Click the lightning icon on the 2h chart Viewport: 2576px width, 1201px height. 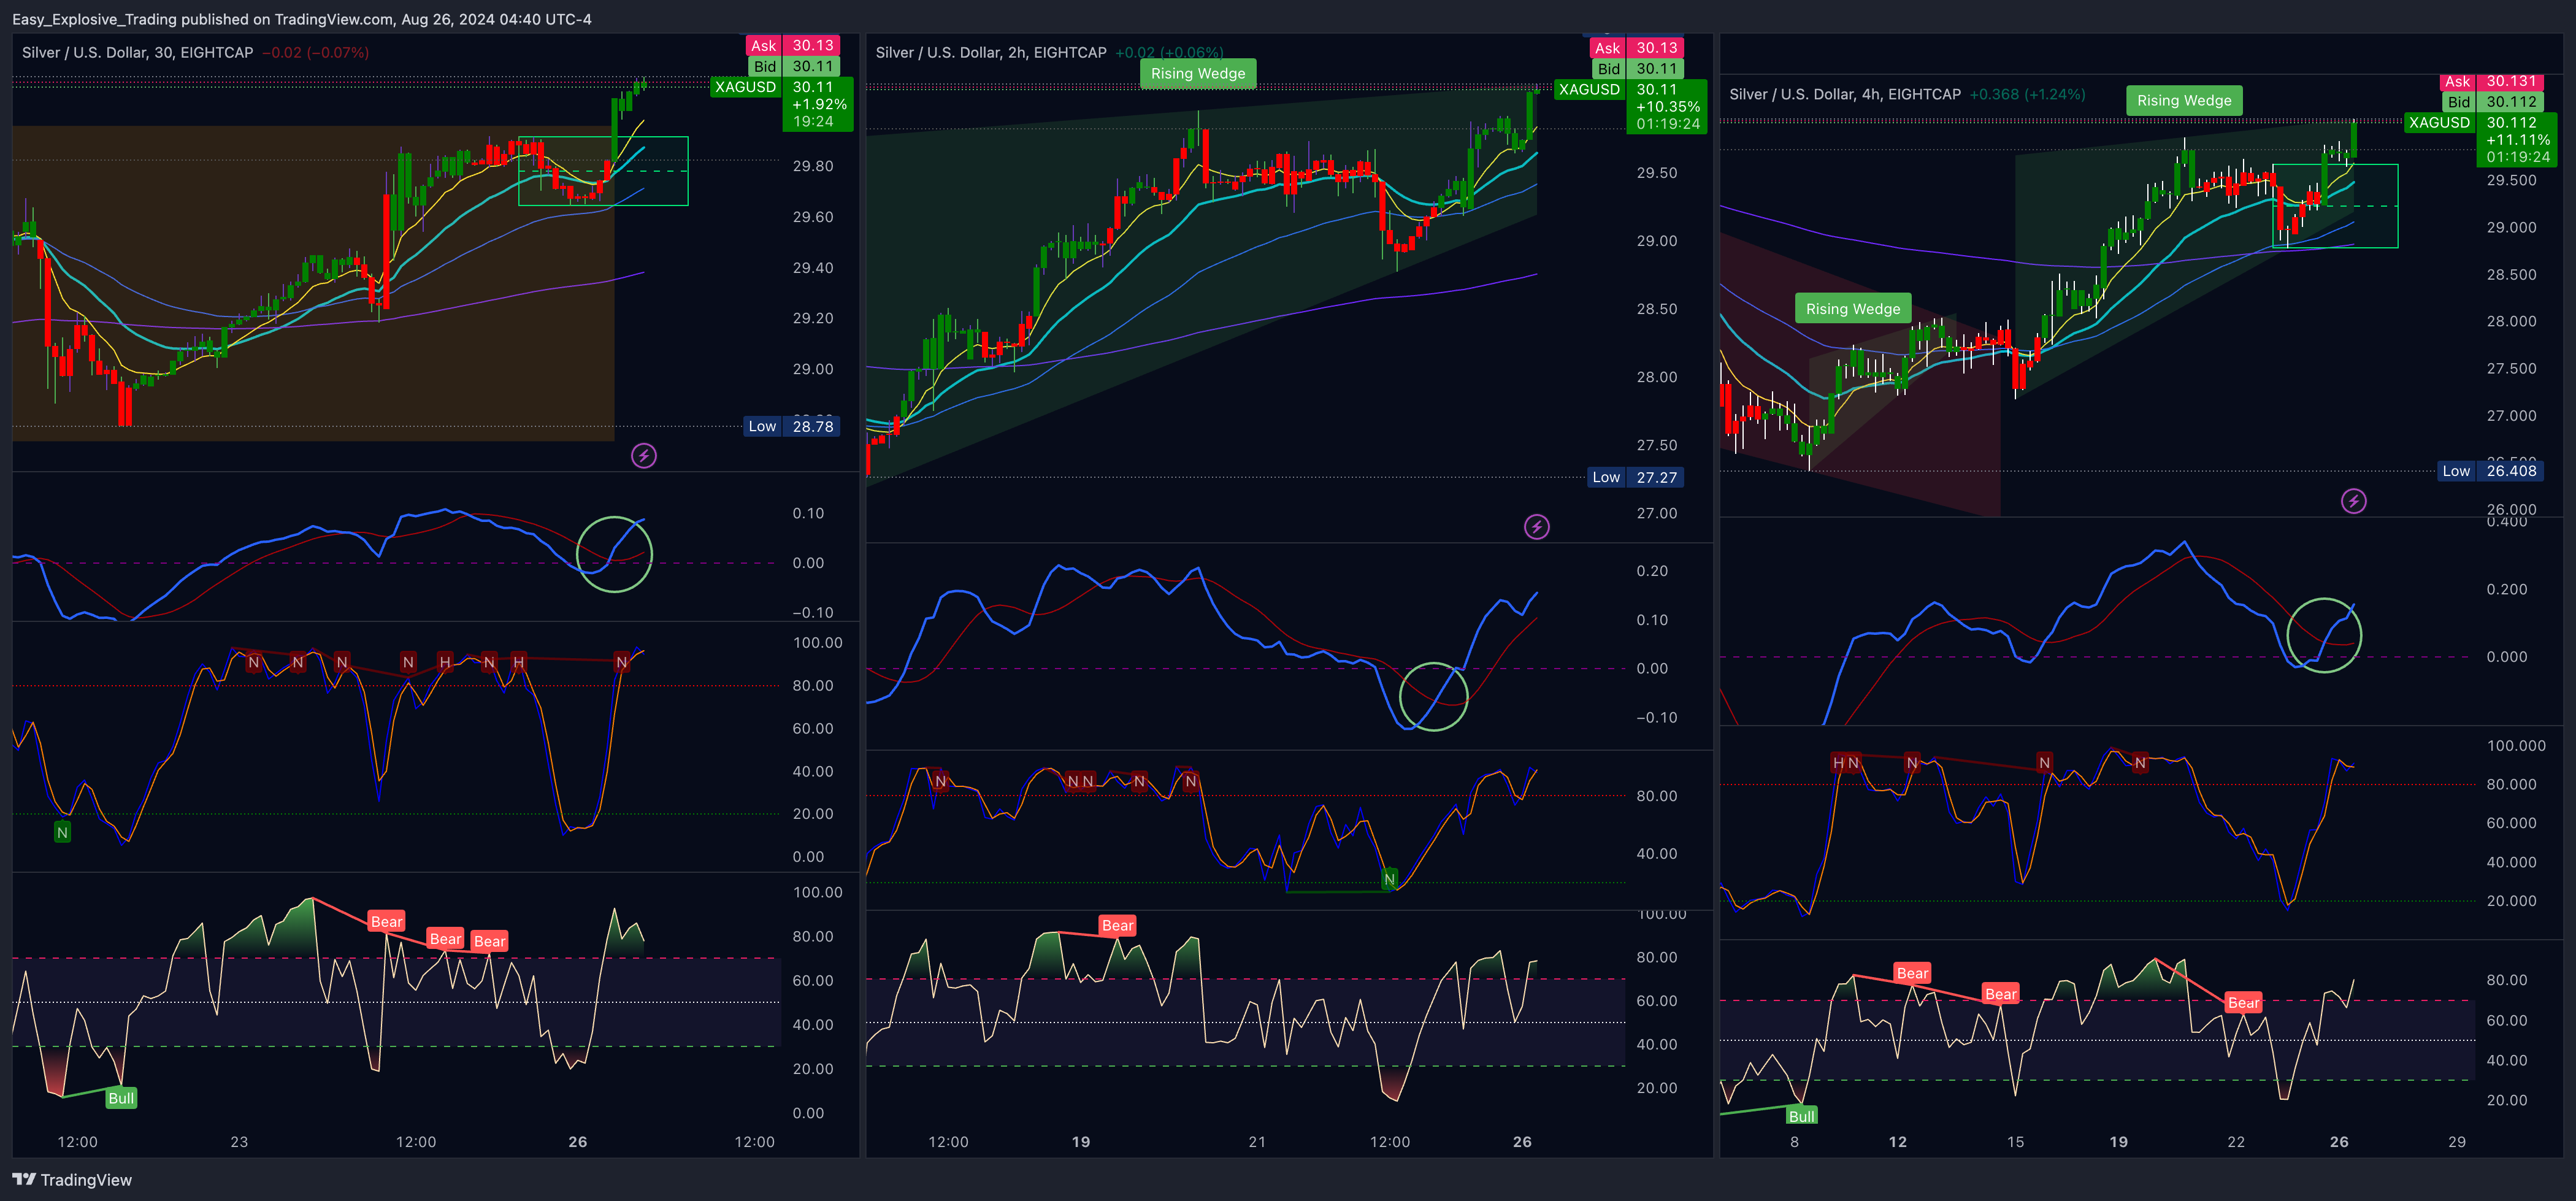(x=1537, y=527)
